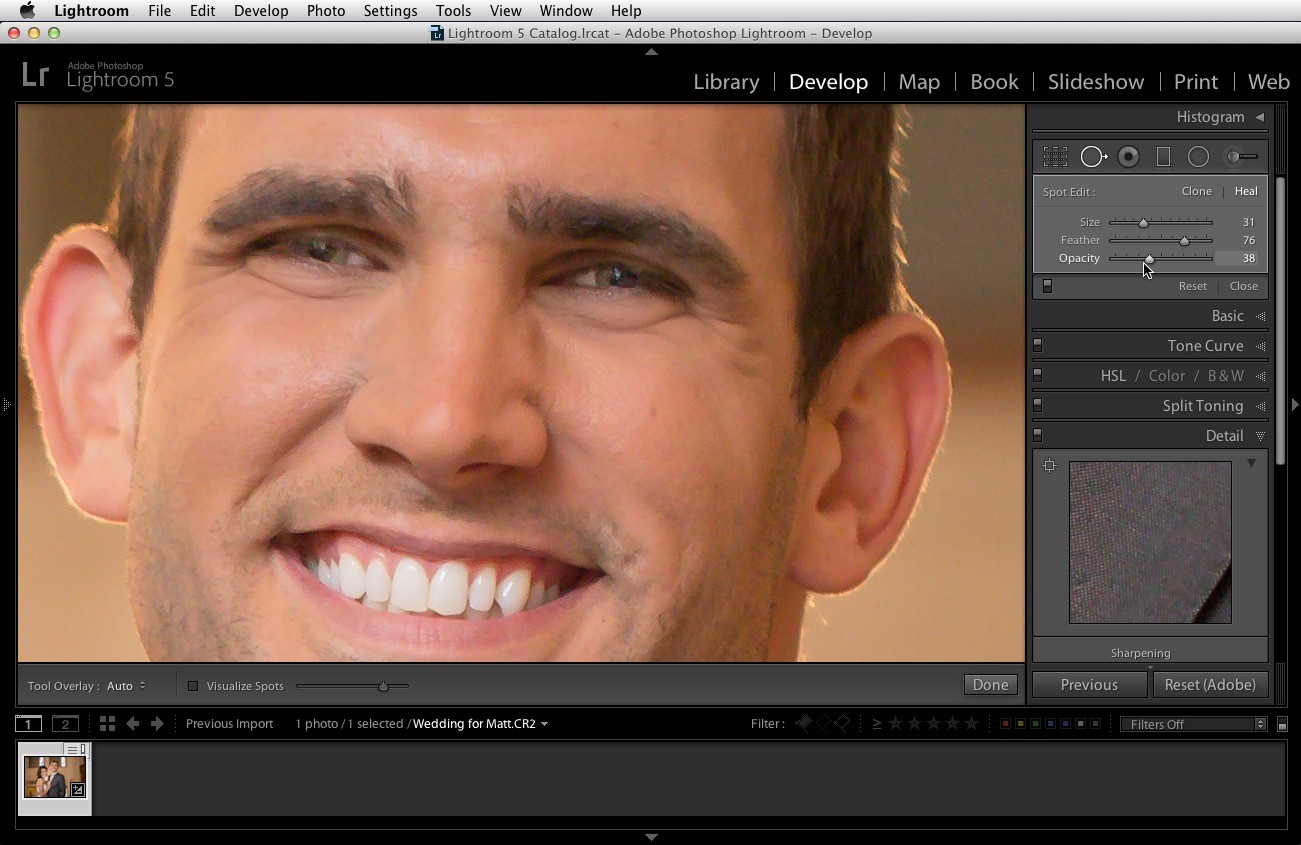Switch to the Library module

[x=726, y=82]
